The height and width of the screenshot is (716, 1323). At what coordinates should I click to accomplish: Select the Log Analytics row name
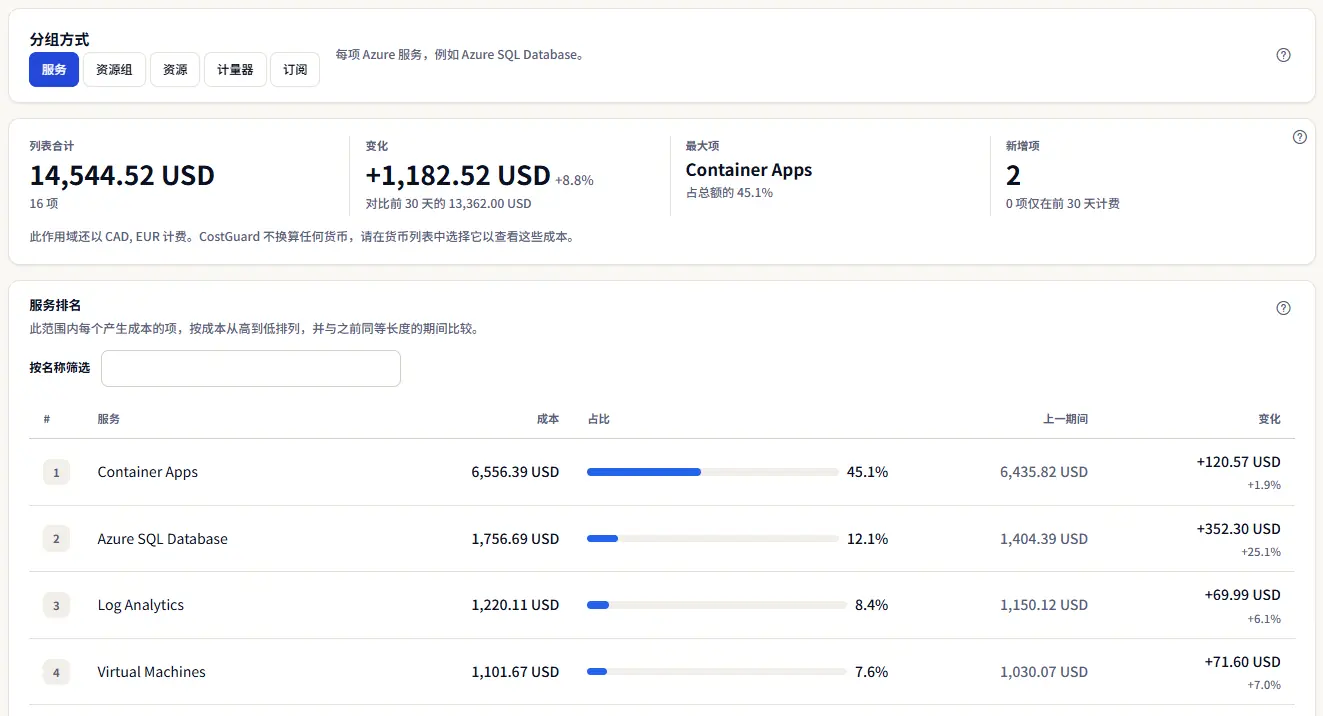(140, 605)
